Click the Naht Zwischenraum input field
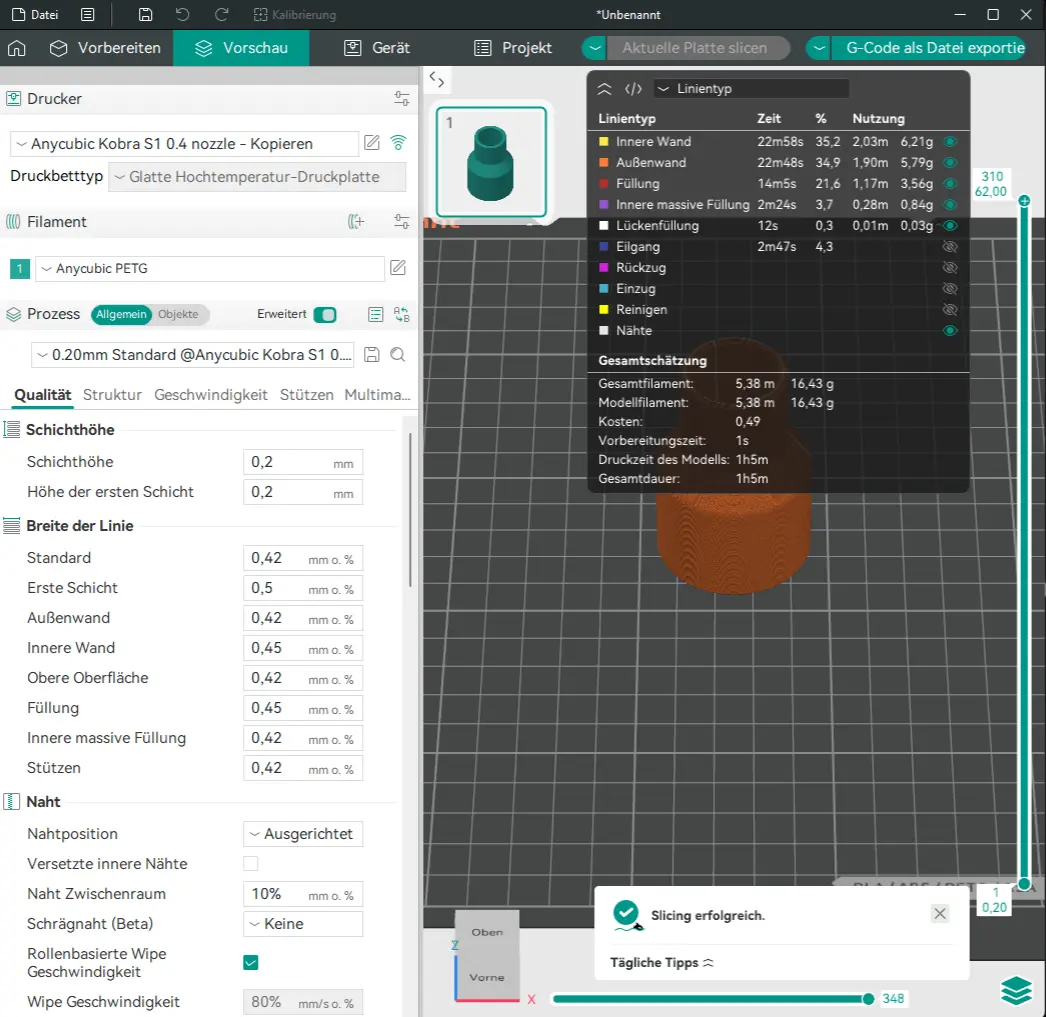 303,894
